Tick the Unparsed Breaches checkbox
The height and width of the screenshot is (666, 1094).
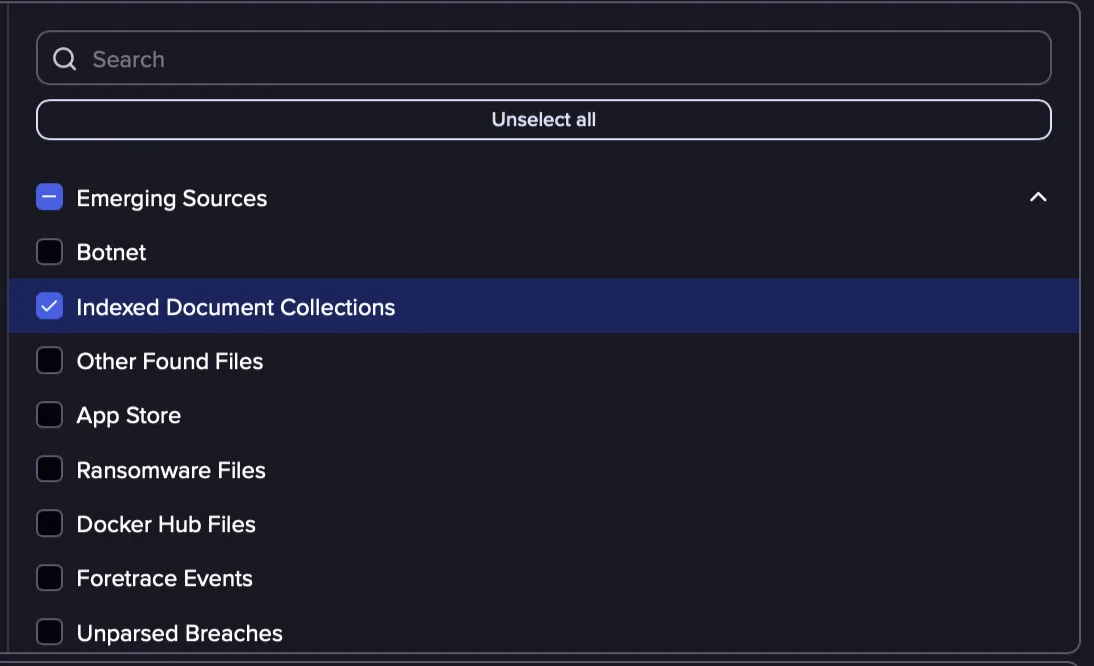pyautogui.click(x=50, y=633)
